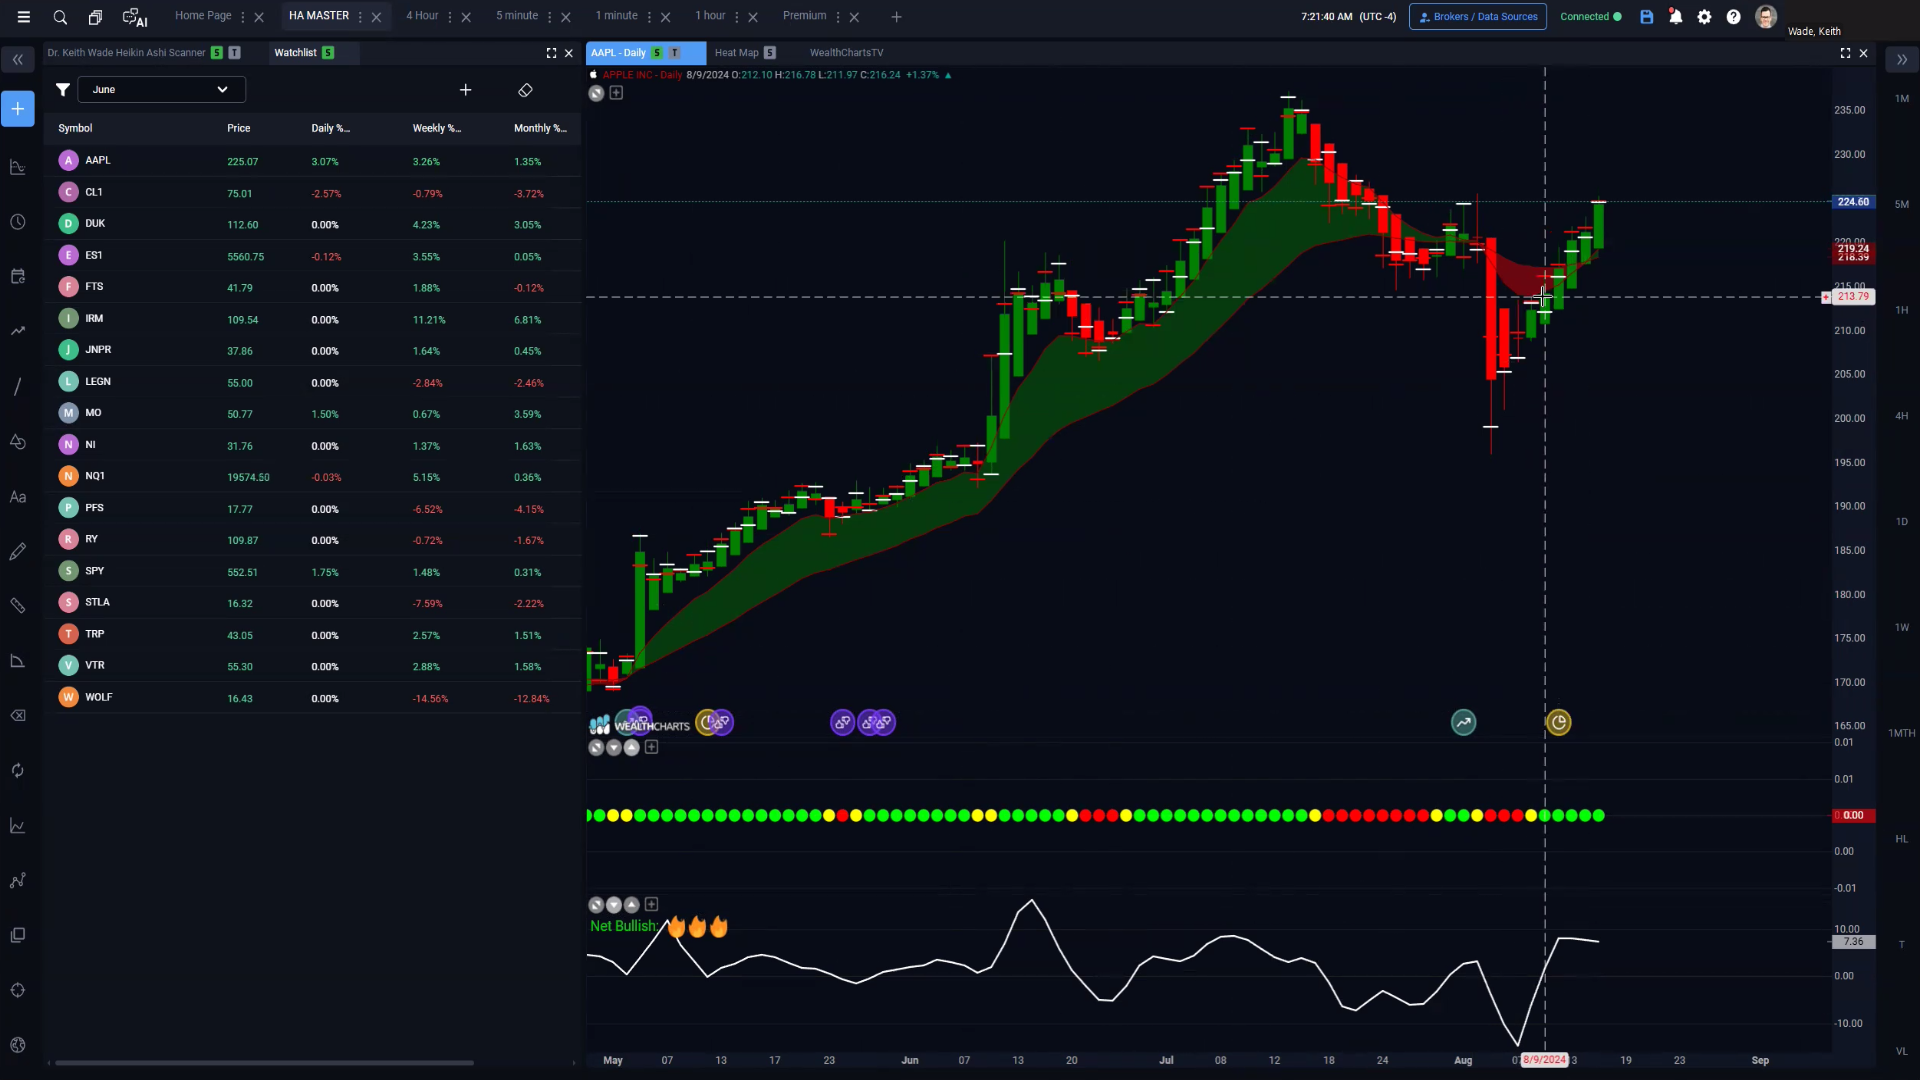Select the WOLF row in watchlist
The width and height of the screenshot is (1920, 1080).
312,698
